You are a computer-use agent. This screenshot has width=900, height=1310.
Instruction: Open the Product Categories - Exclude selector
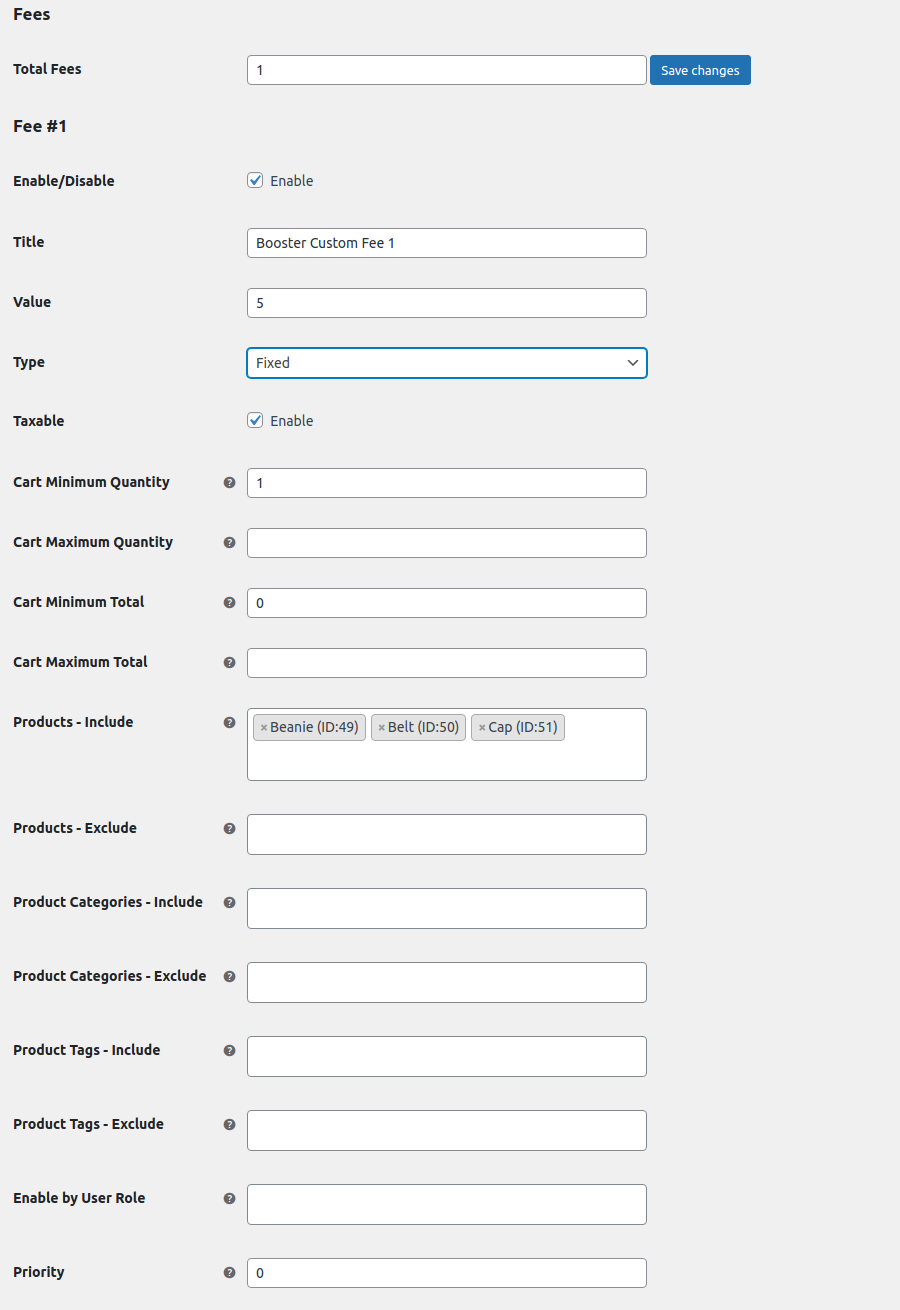[447, 982]
